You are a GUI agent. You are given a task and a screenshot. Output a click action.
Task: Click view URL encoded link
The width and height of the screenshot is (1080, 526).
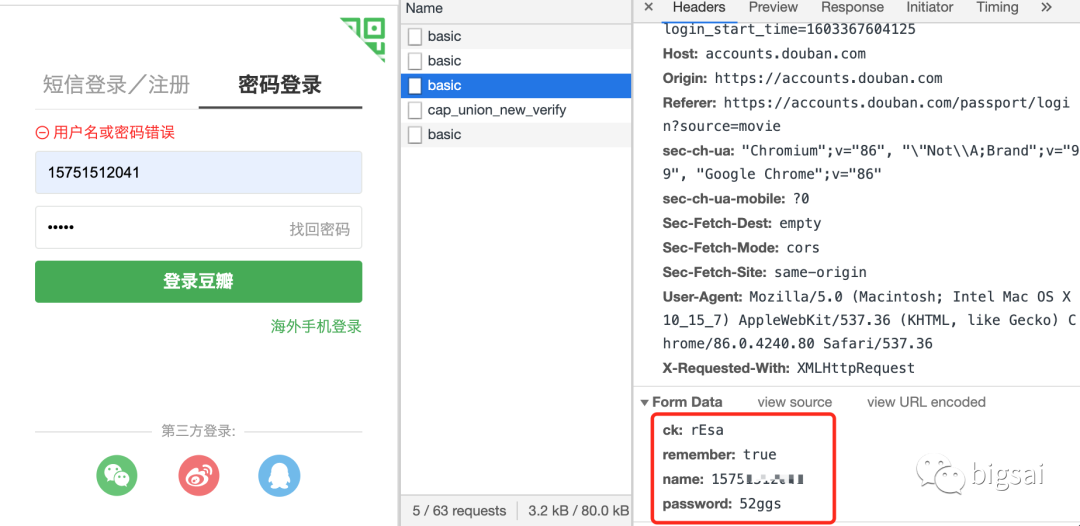[x=926, y=402]
